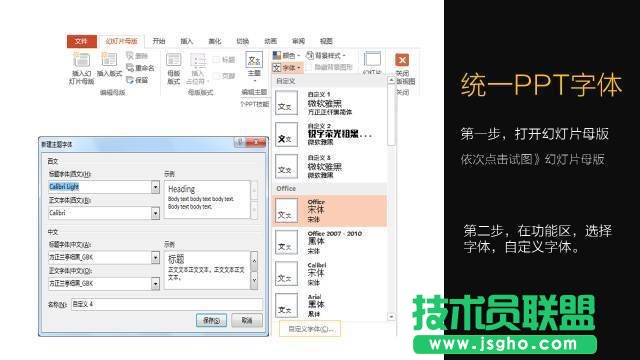Open the Master Layout (母版版式) icon
This screenshot has height=360, width=640.
(174, 60)
